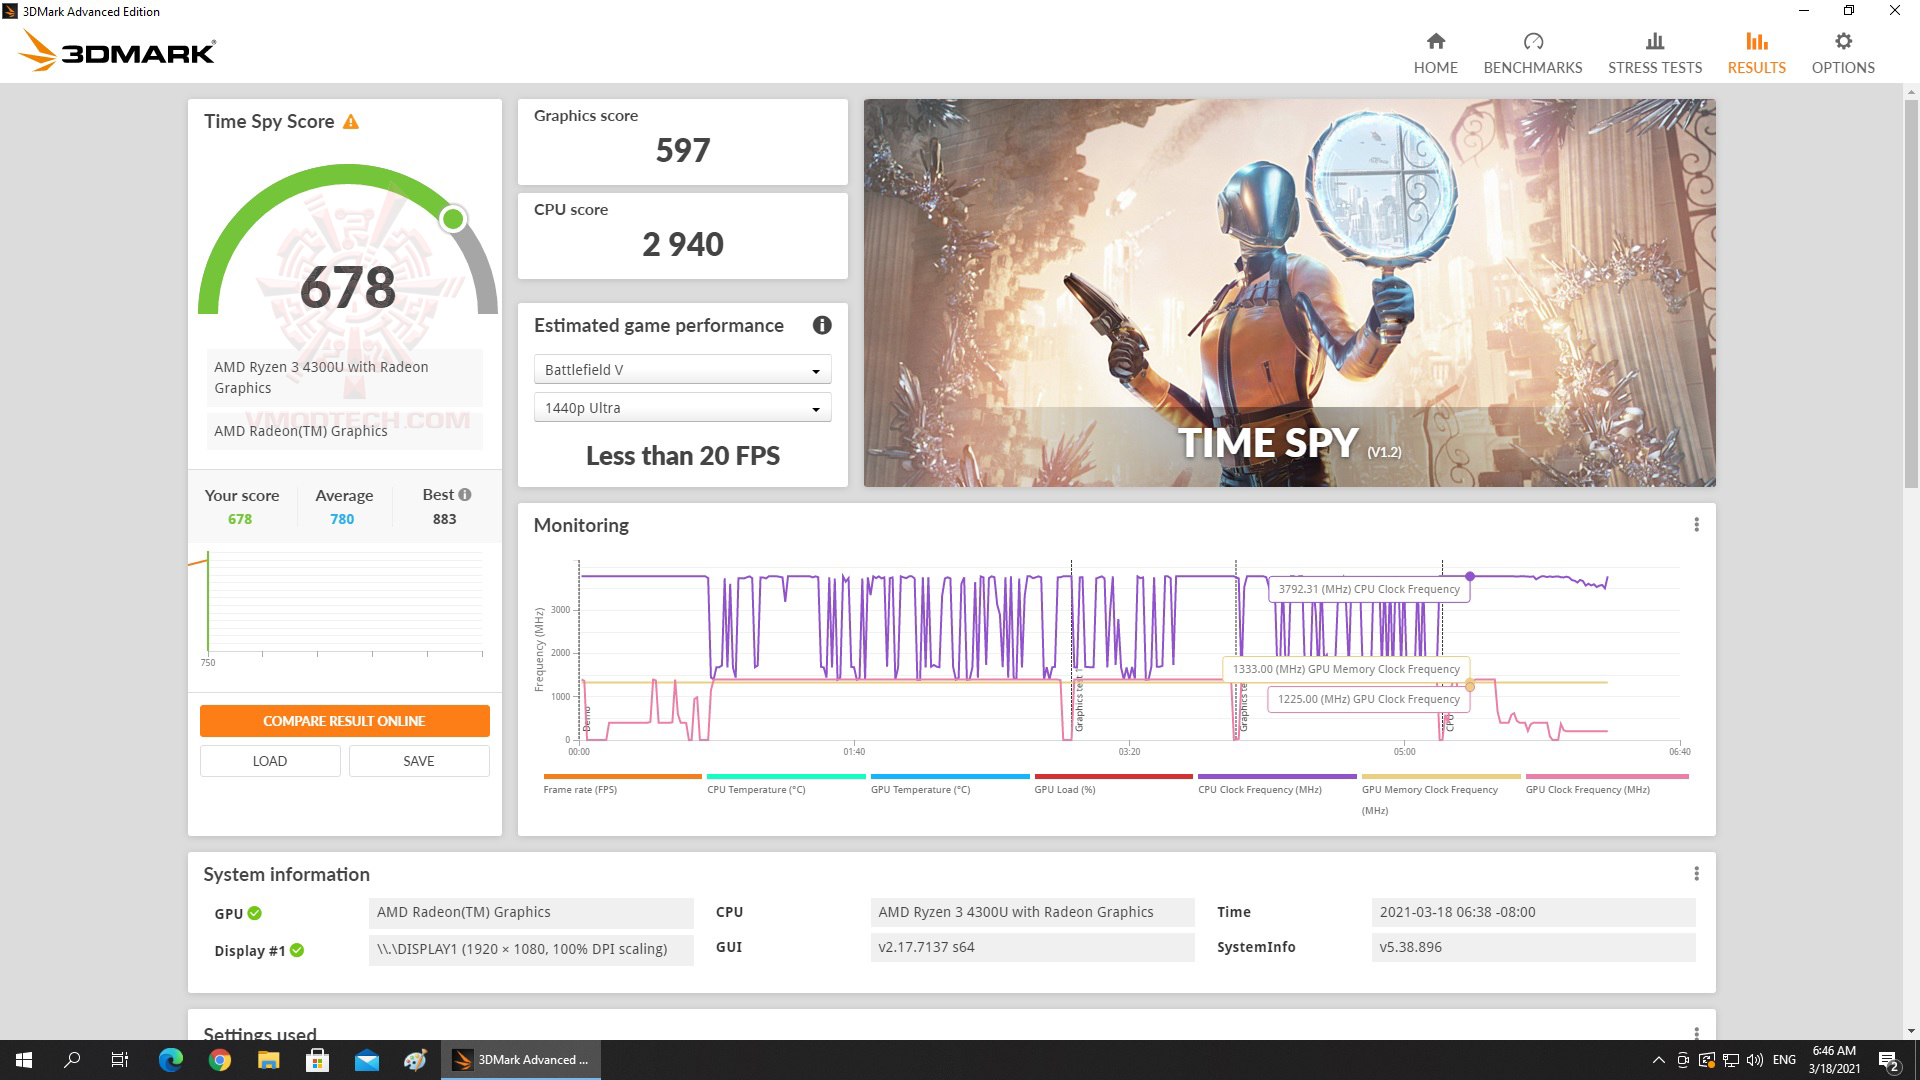
Task: Click the green score gauge indicator knob
Action: [453, 219]
